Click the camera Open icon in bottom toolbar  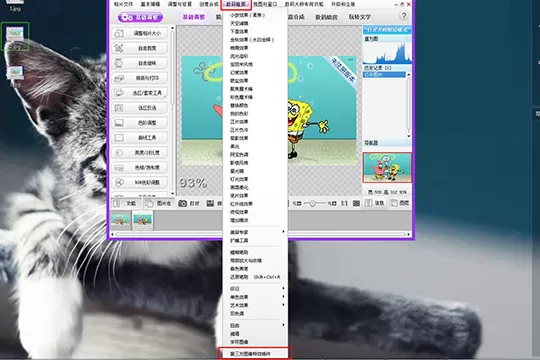[182, 204]
